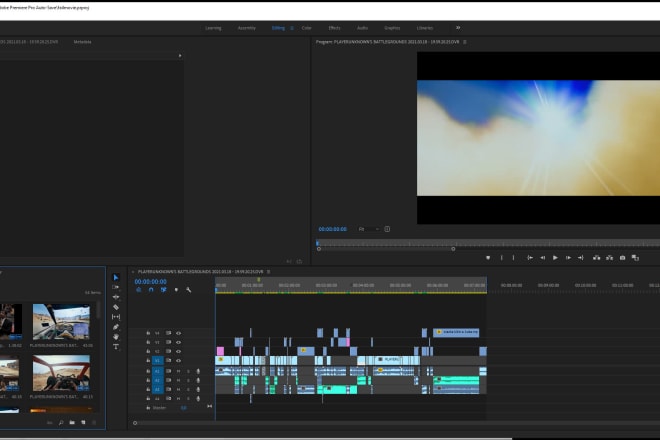Click the Lift button
660x440 pixels.
point(596,258)
